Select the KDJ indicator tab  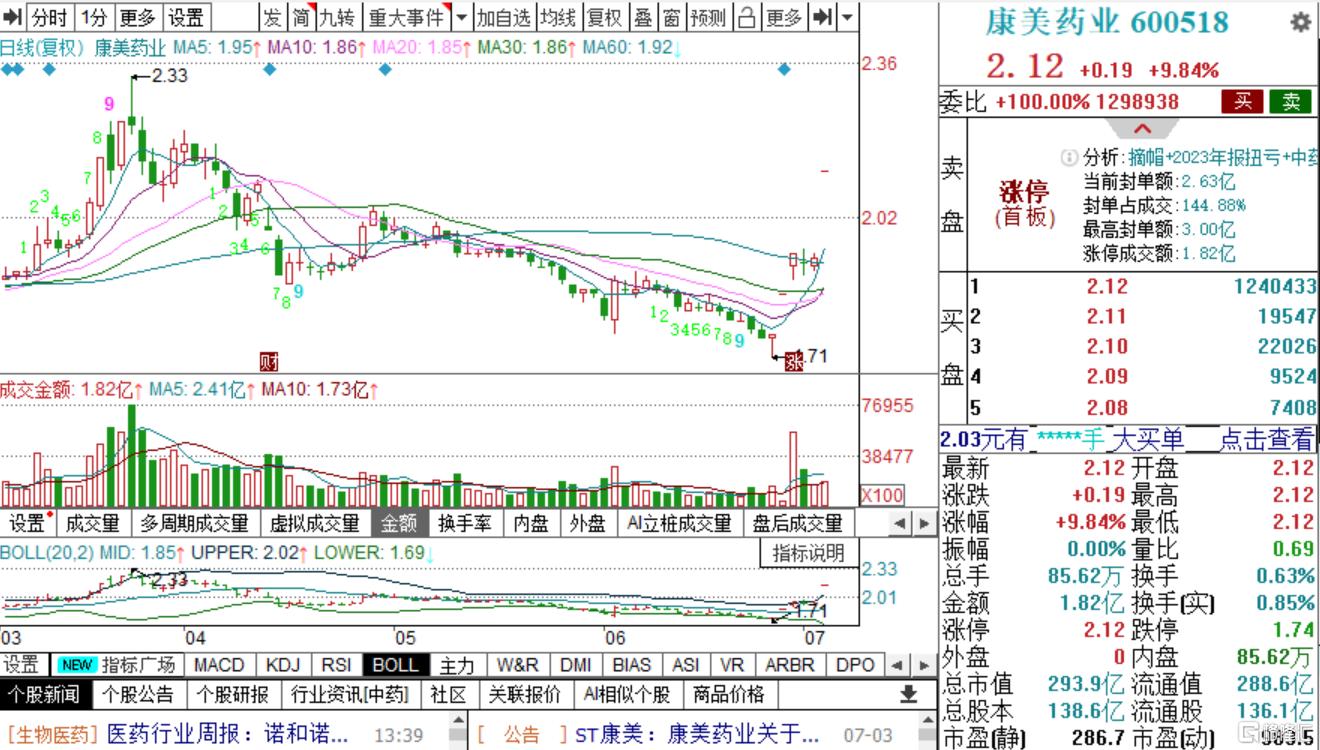(283, 665)
